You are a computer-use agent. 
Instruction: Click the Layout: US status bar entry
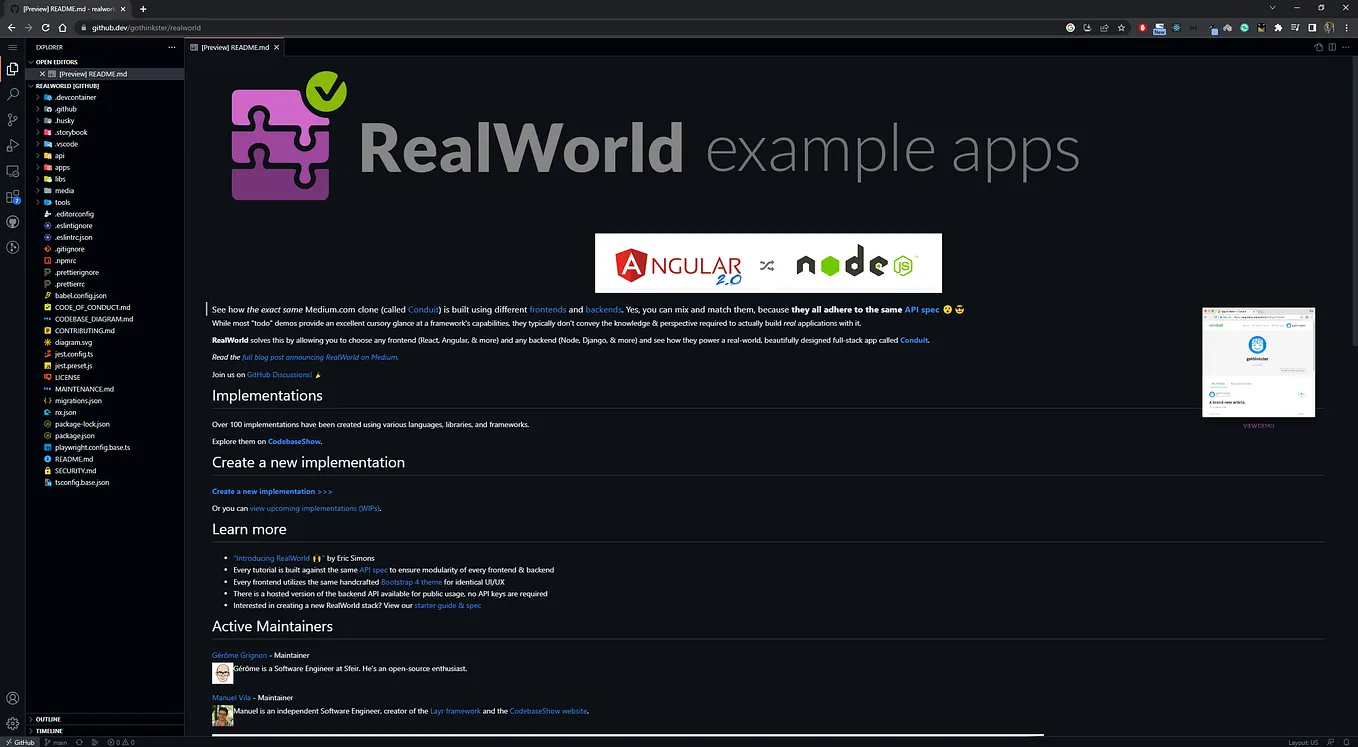pos(1302,742)
